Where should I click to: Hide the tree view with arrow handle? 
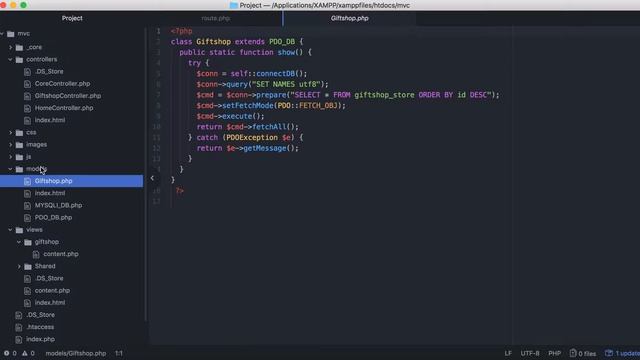click(152, 178)
